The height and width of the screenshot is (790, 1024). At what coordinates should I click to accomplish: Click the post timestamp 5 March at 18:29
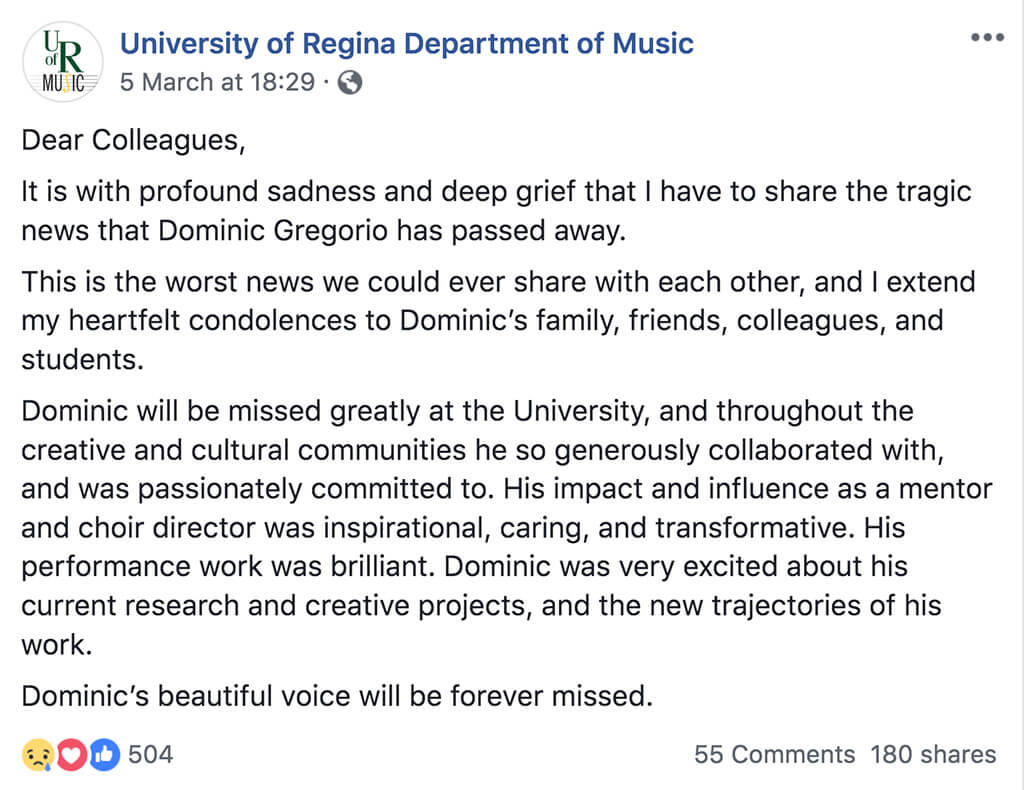[x=217, y=82]
